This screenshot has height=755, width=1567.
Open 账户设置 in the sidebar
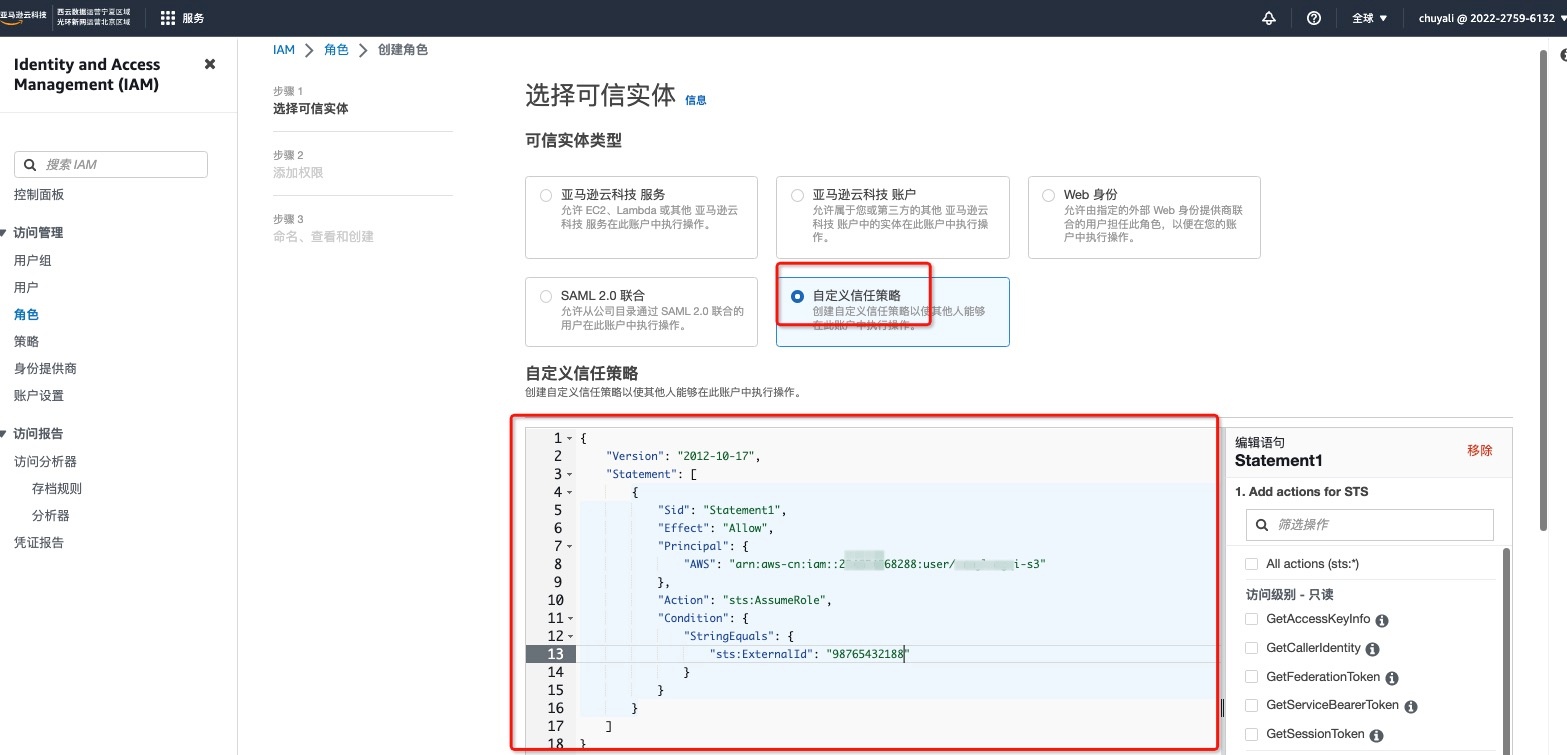(x=39, y=396)
